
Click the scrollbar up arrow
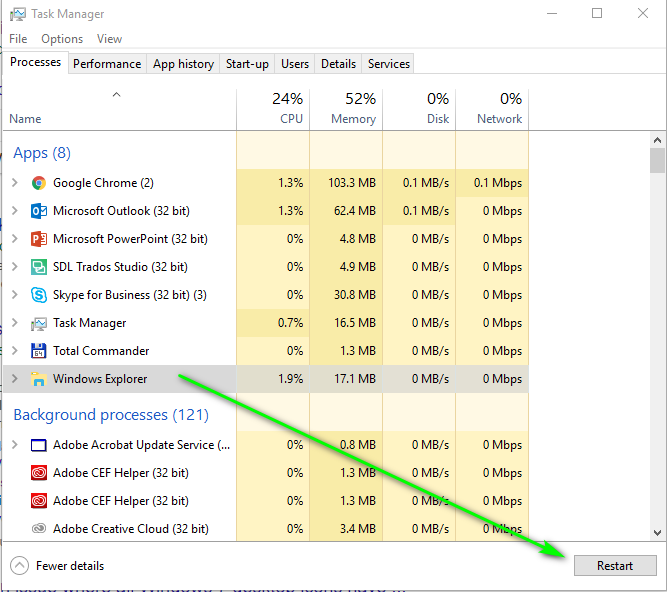657,140
